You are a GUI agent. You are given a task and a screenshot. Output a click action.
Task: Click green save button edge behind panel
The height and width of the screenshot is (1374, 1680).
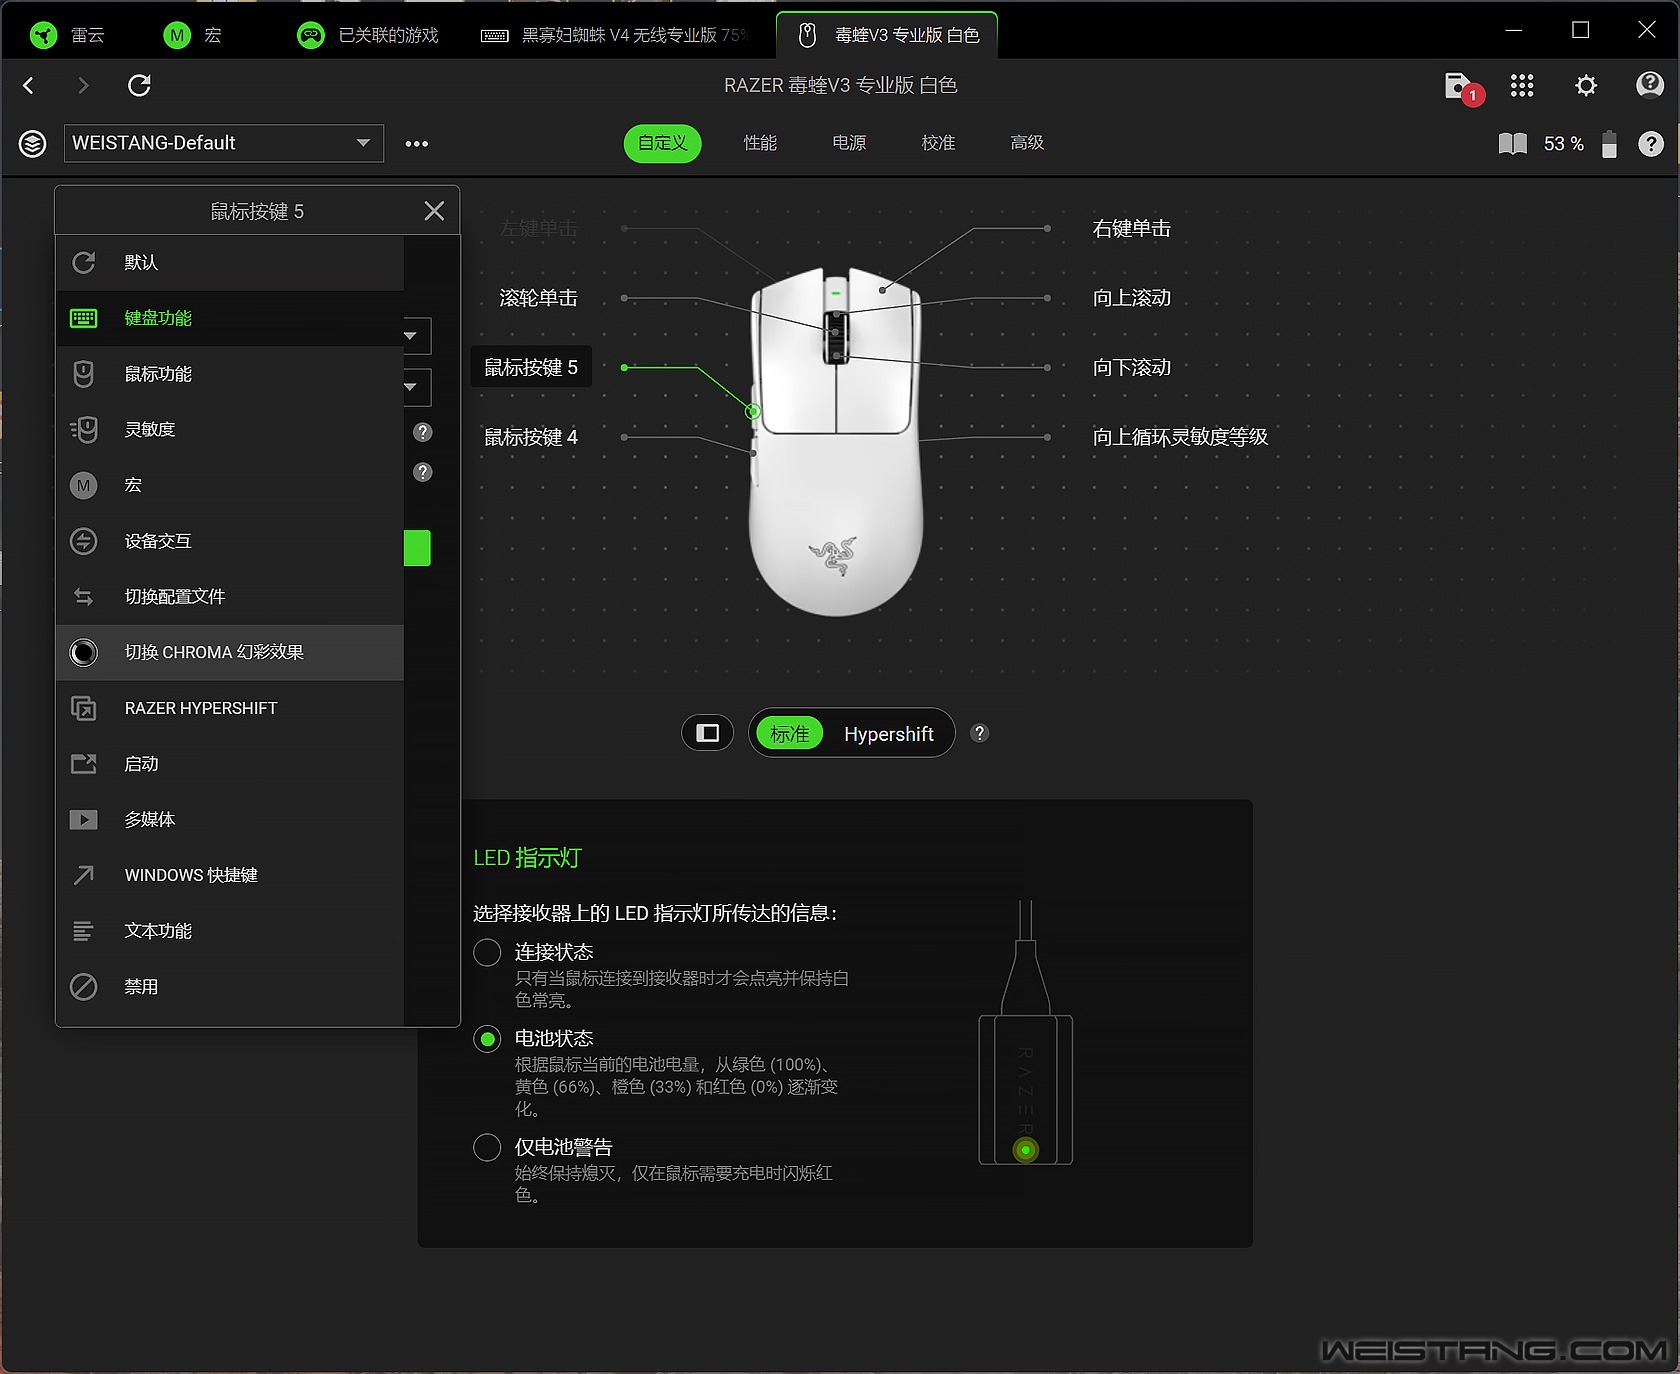click(417, 548)
